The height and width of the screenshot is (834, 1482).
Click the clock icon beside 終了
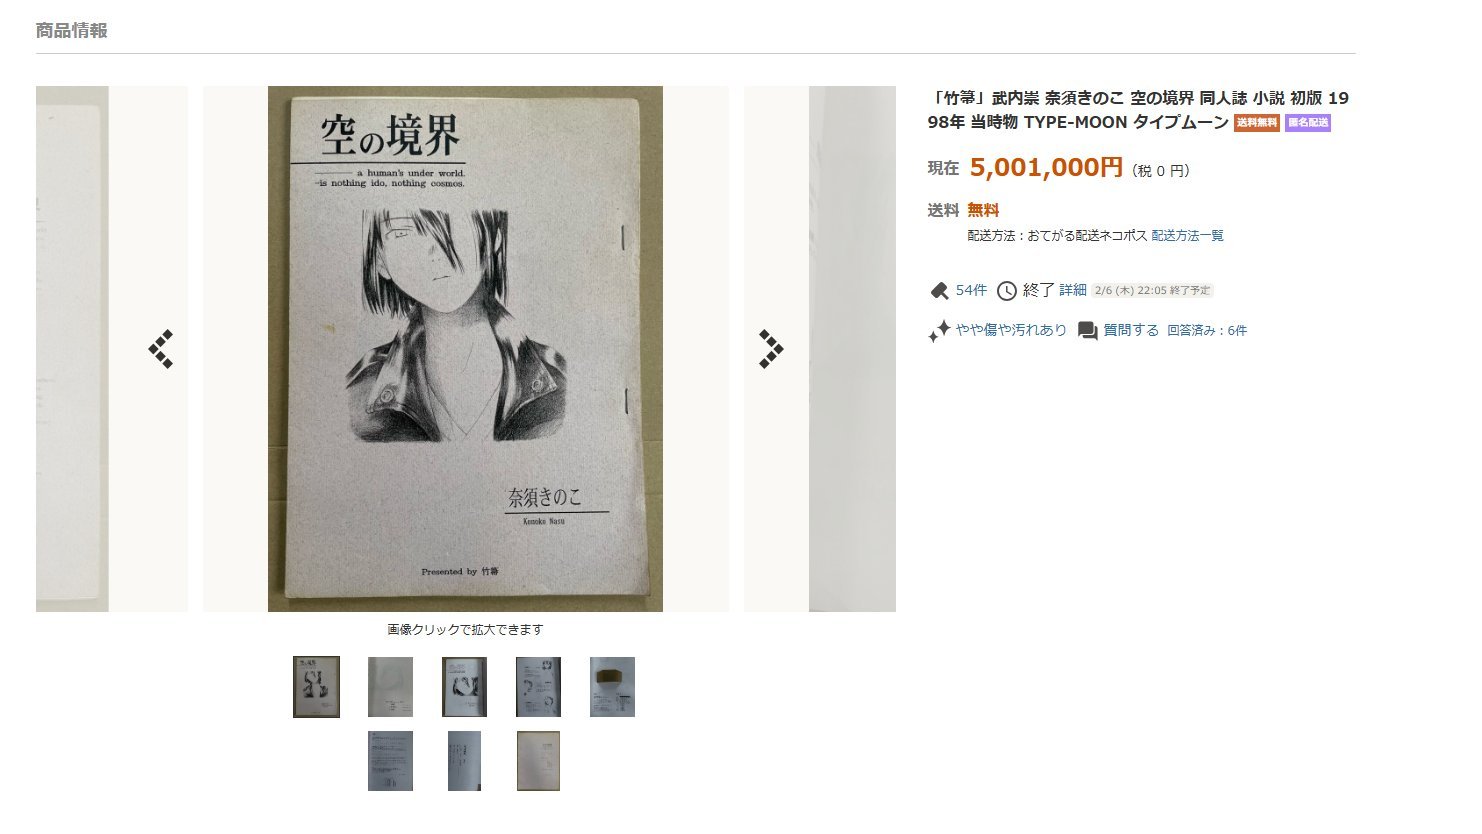(1007, 291)
